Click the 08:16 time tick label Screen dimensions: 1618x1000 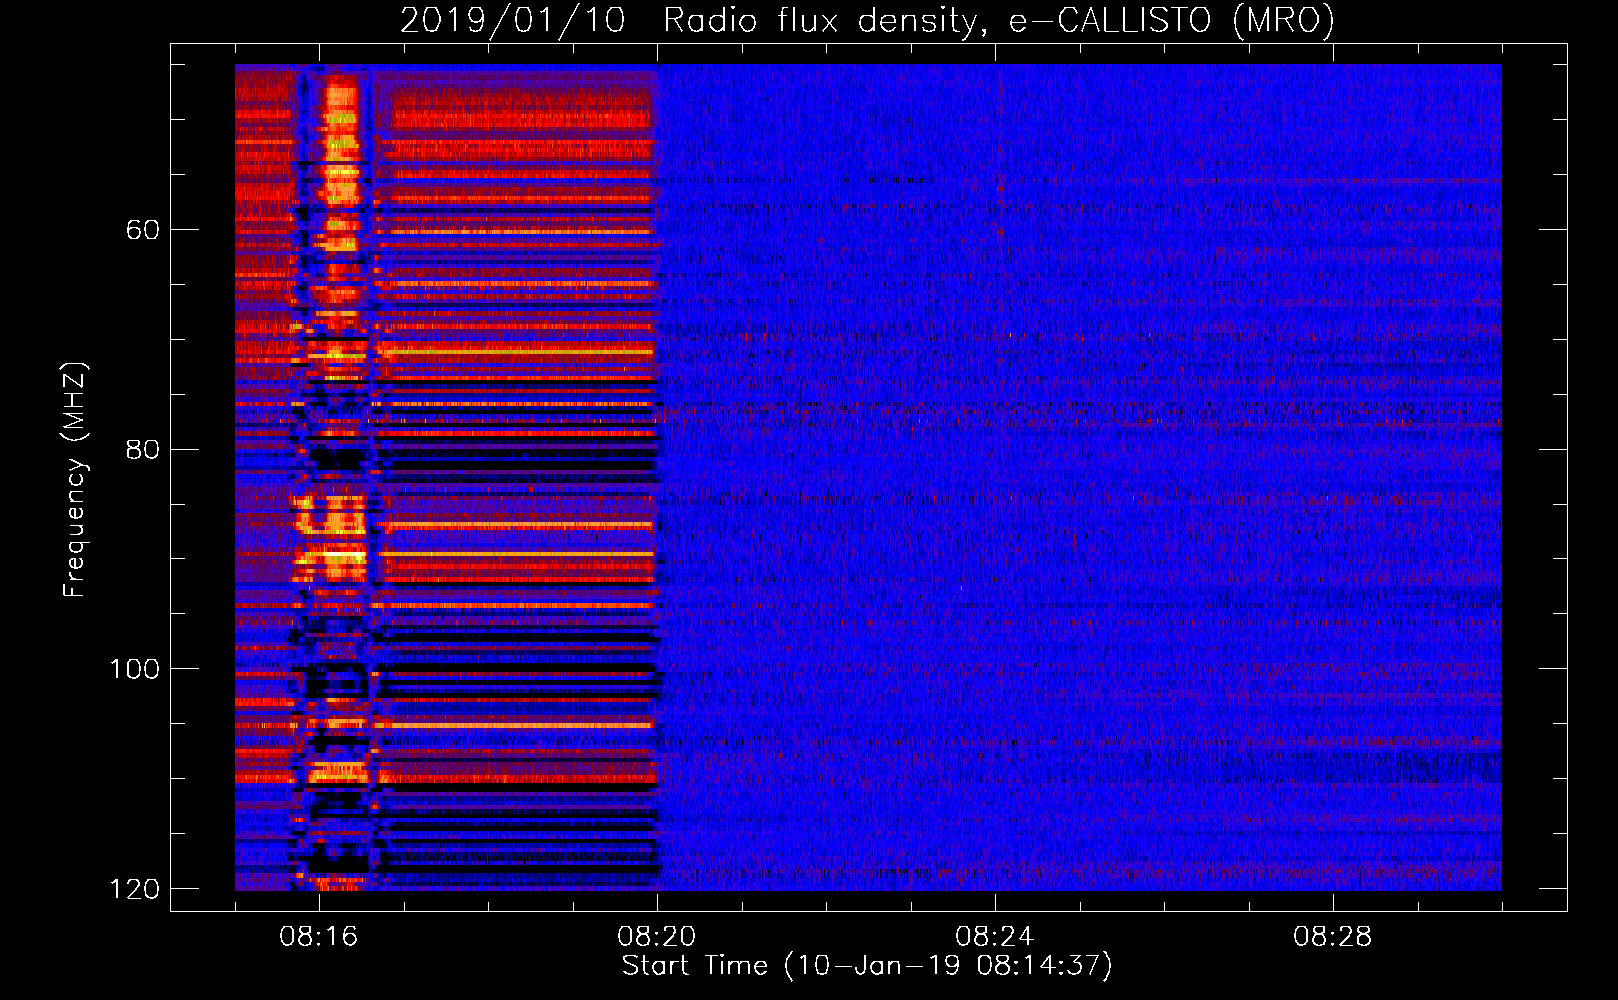[319, 937]
